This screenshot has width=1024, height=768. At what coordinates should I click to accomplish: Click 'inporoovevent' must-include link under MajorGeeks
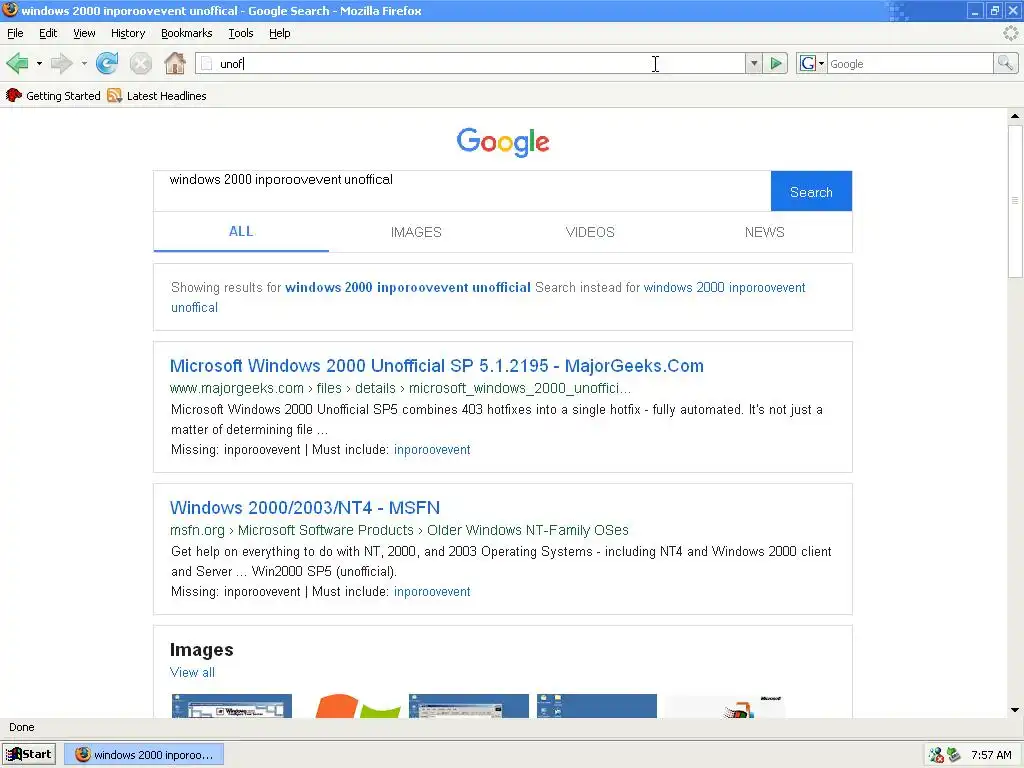(432, 449)
